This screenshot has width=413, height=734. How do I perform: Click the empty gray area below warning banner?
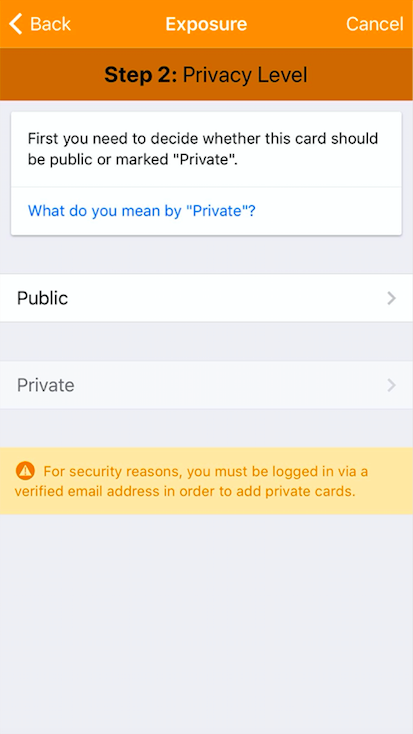206,623
